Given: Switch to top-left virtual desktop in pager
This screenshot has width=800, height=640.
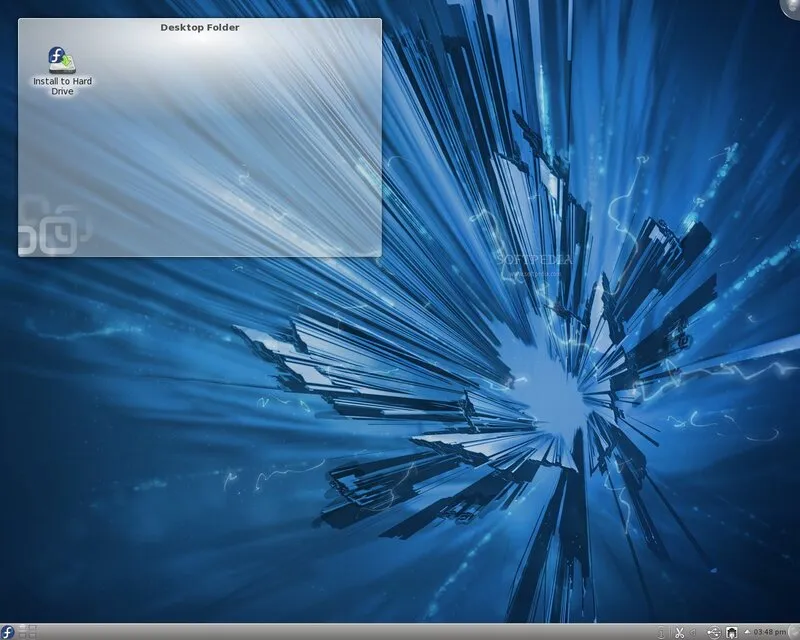Looking at the screenshot, I should pyautogui.click(x=22, y=628).
